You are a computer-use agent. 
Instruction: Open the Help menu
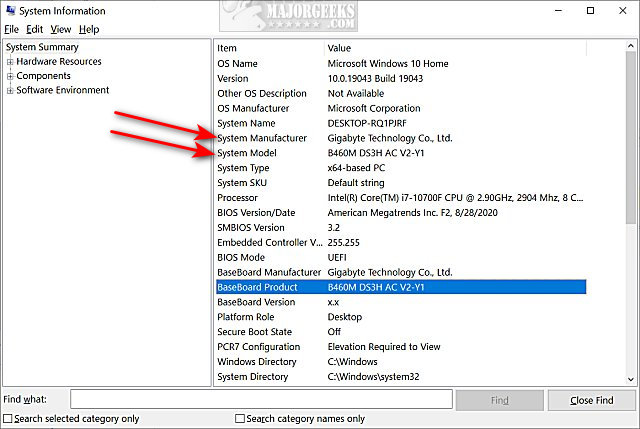89,29
